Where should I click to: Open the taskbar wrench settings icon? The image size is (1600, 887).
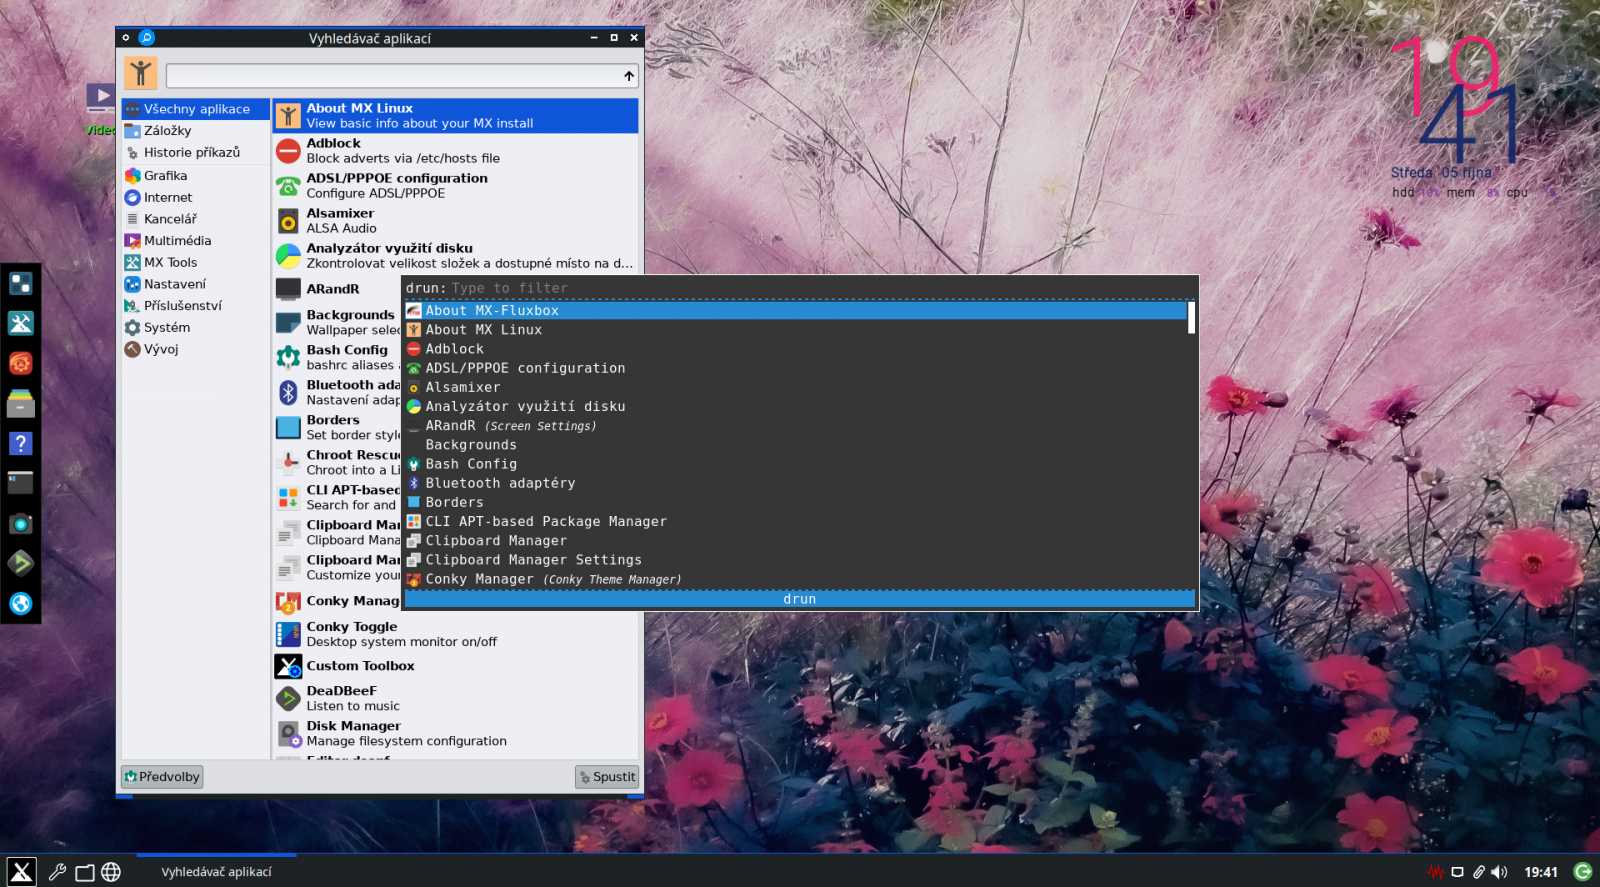[57, 872]
